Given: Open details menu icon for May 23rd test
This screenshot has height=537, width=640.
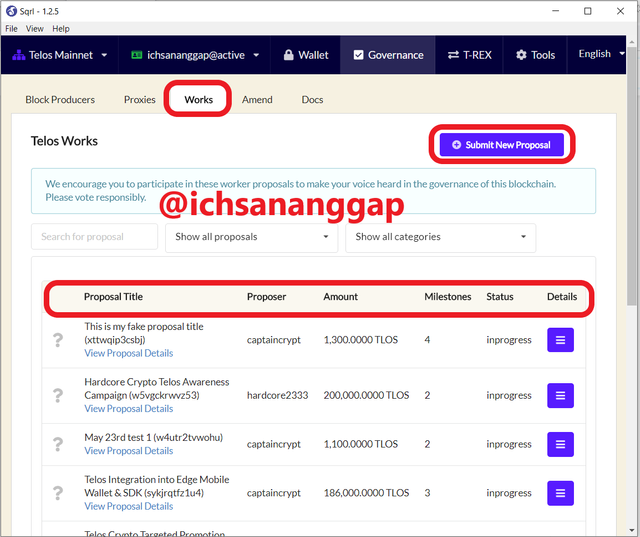Looking at the screenshot, I should [x=560, y=444].
